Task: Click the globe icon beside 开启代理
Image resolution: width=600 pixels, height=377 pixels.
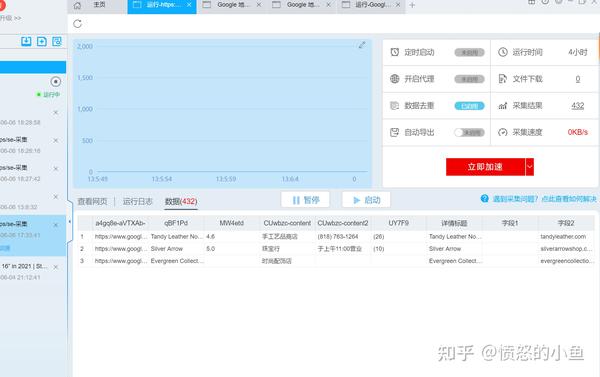Action: [x=395, y=79]
